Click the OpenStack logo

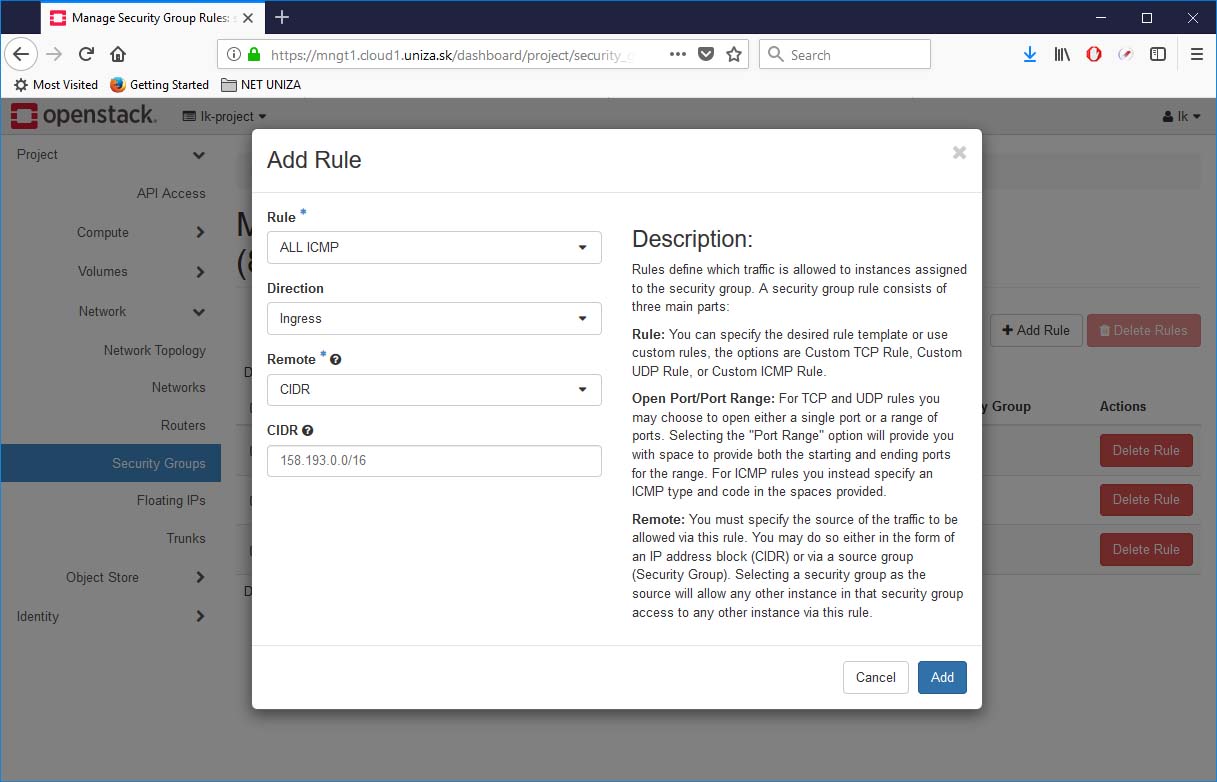84,116
